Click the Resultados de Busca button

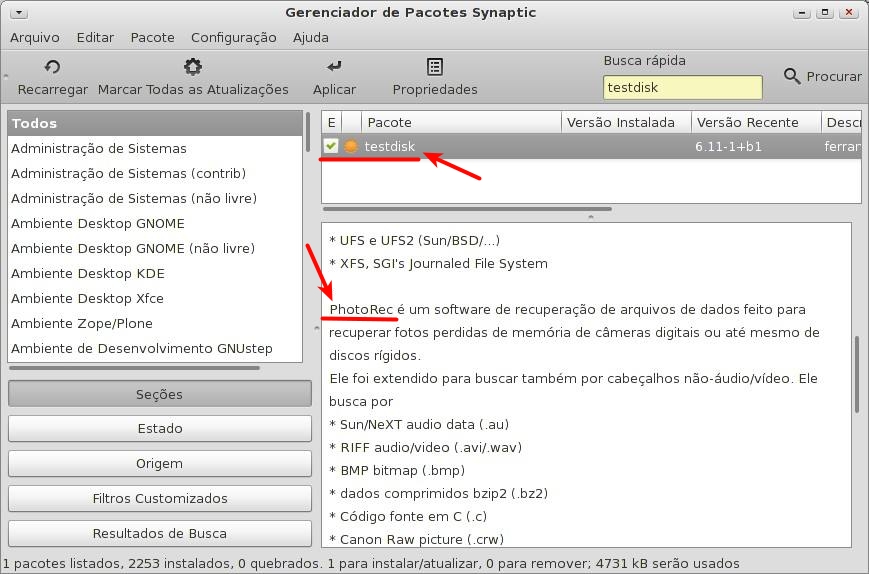tap(160, 533)
